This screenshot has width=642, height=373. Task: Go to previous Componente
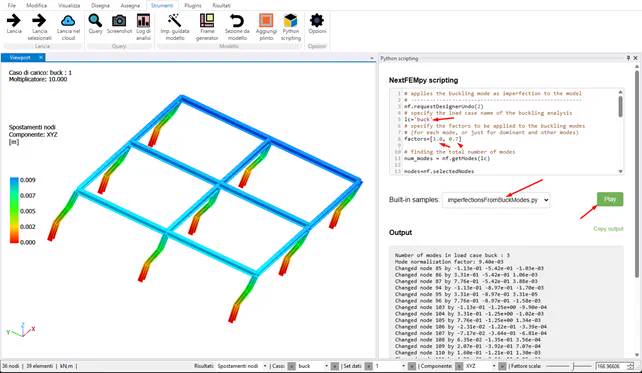pyautogui.click(x=459, y=366)
